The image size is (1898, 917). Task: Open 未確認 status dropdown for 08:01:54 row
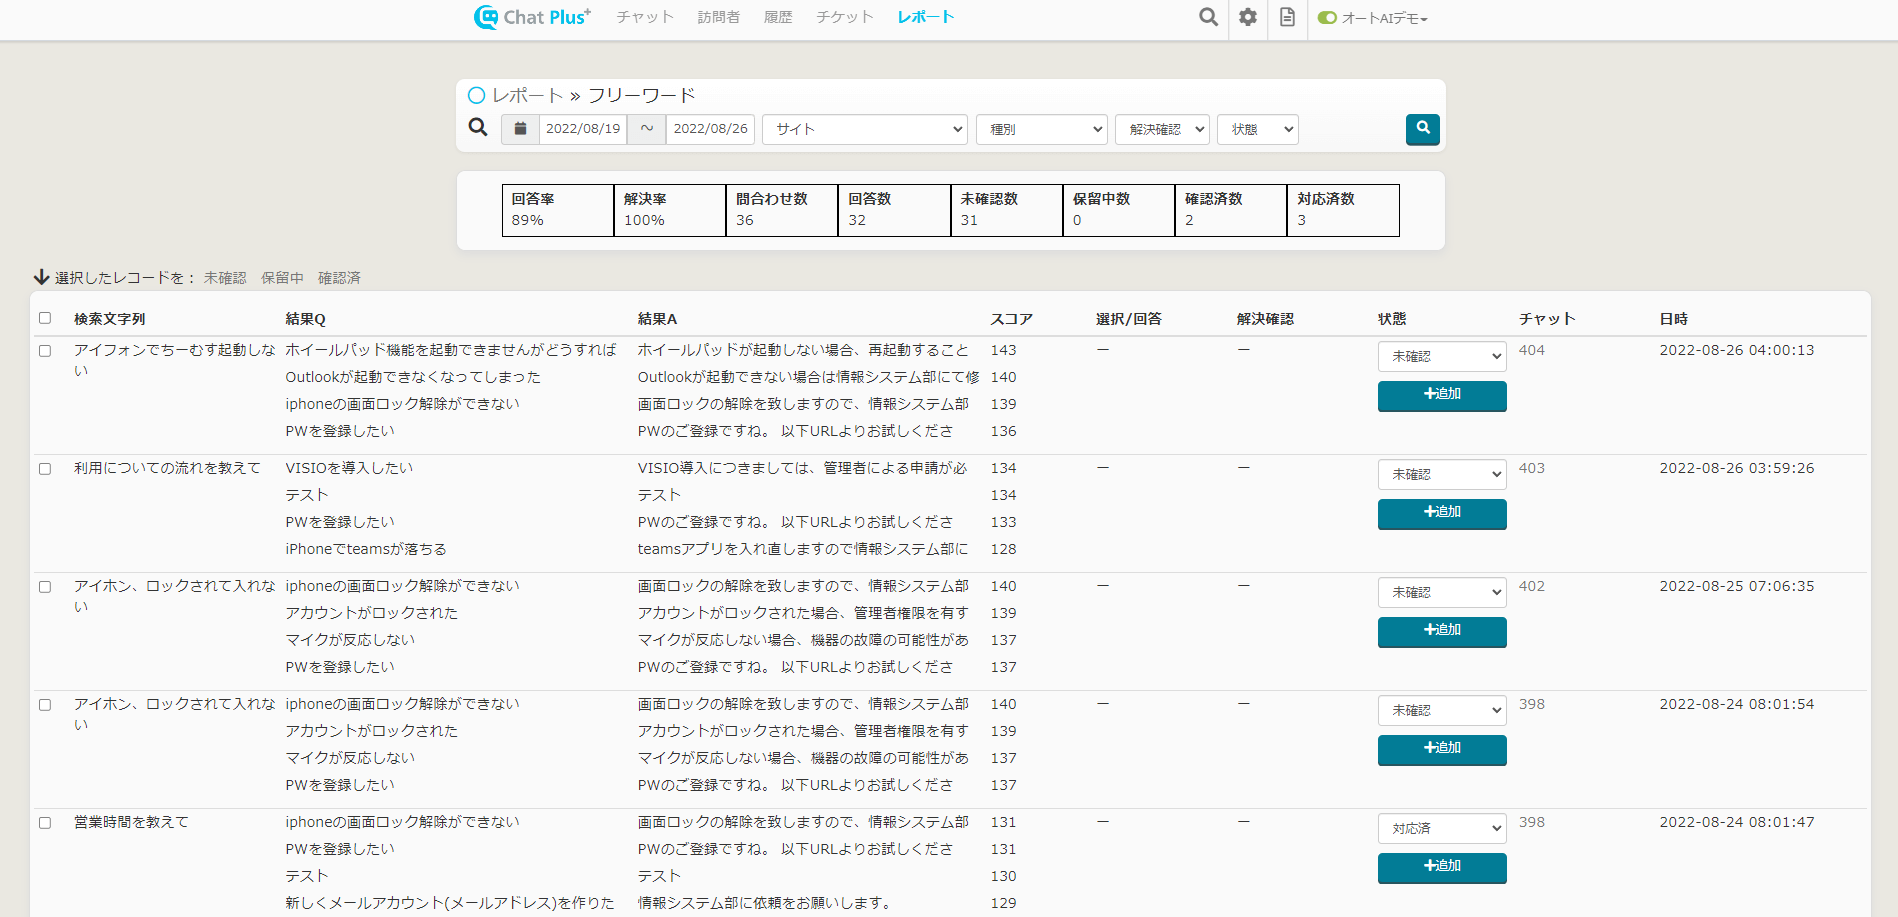point(1442,710)
